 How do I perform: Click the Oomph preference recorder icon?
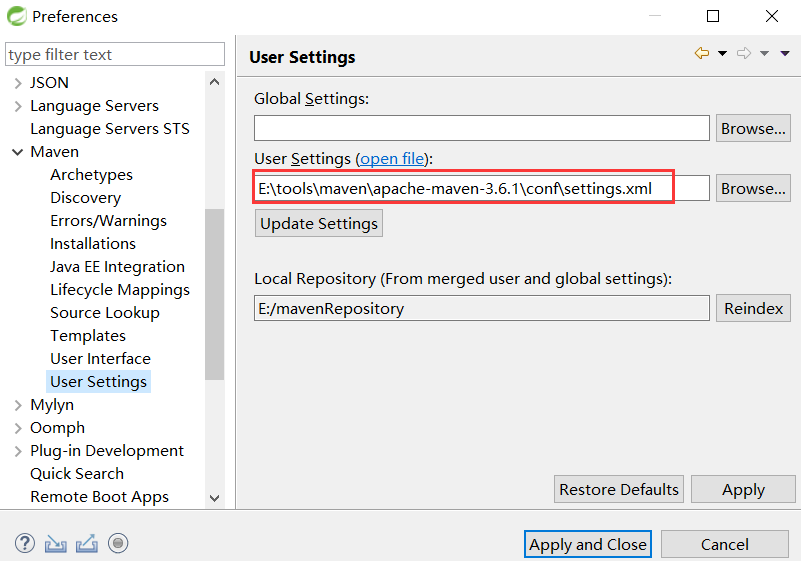click(118, 543)
